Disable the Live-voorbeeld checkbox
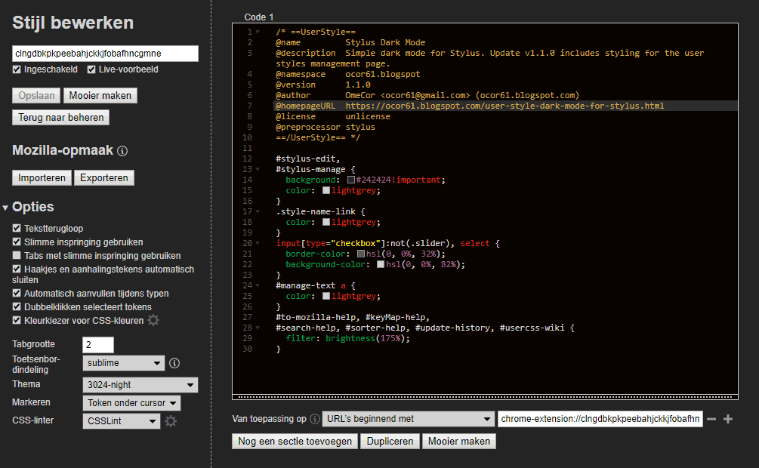Screen dimensions: 759x468 click(x=92, y=70)
